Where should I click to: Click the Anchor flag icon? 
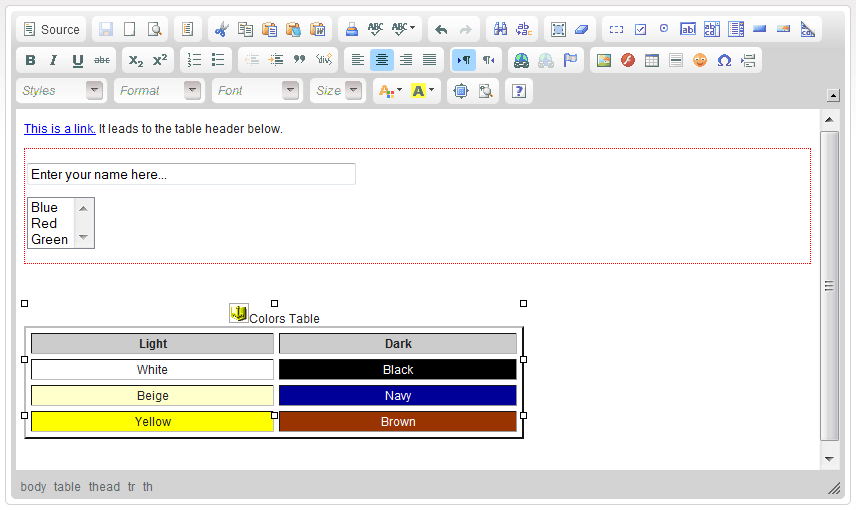click(570, 60)
